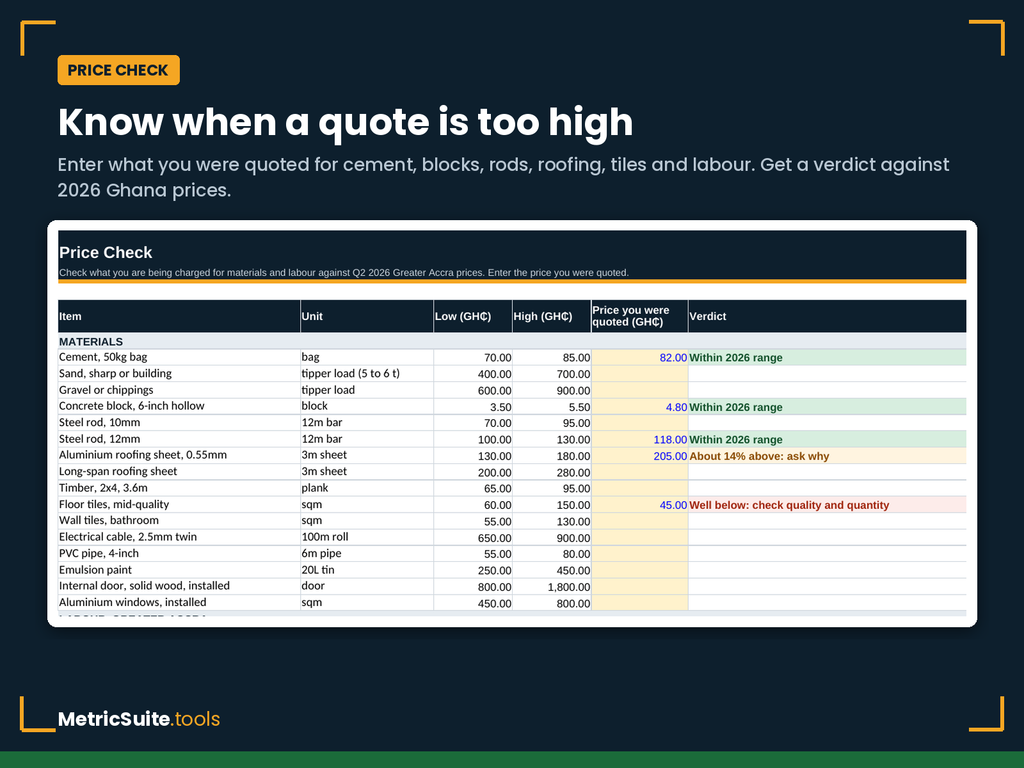Viewport: 1024px width, 768px height.
Task: Click quoted price cell for Electrical cable
Action: pyautogui.click(x=639, y=537)
